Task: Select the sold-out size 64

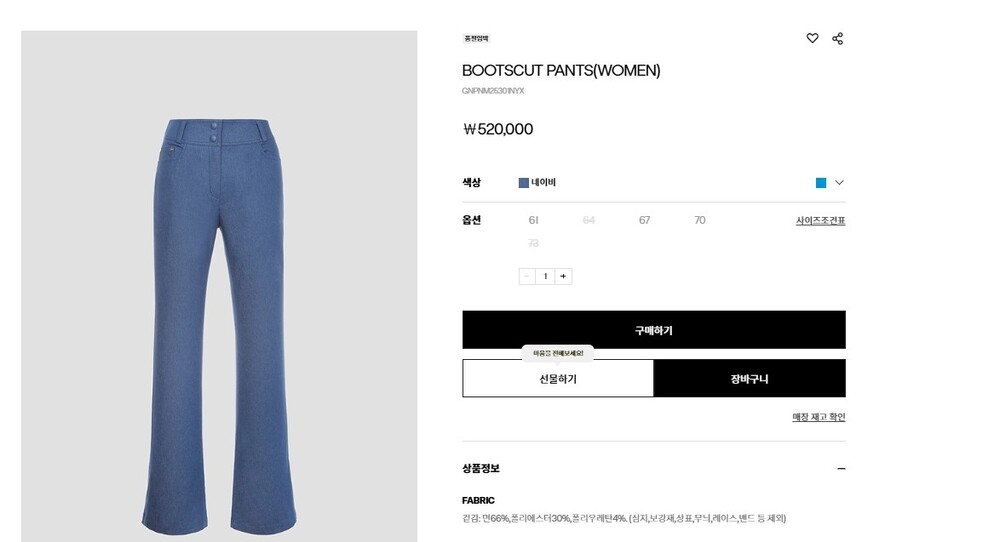Action: (589, 220)
